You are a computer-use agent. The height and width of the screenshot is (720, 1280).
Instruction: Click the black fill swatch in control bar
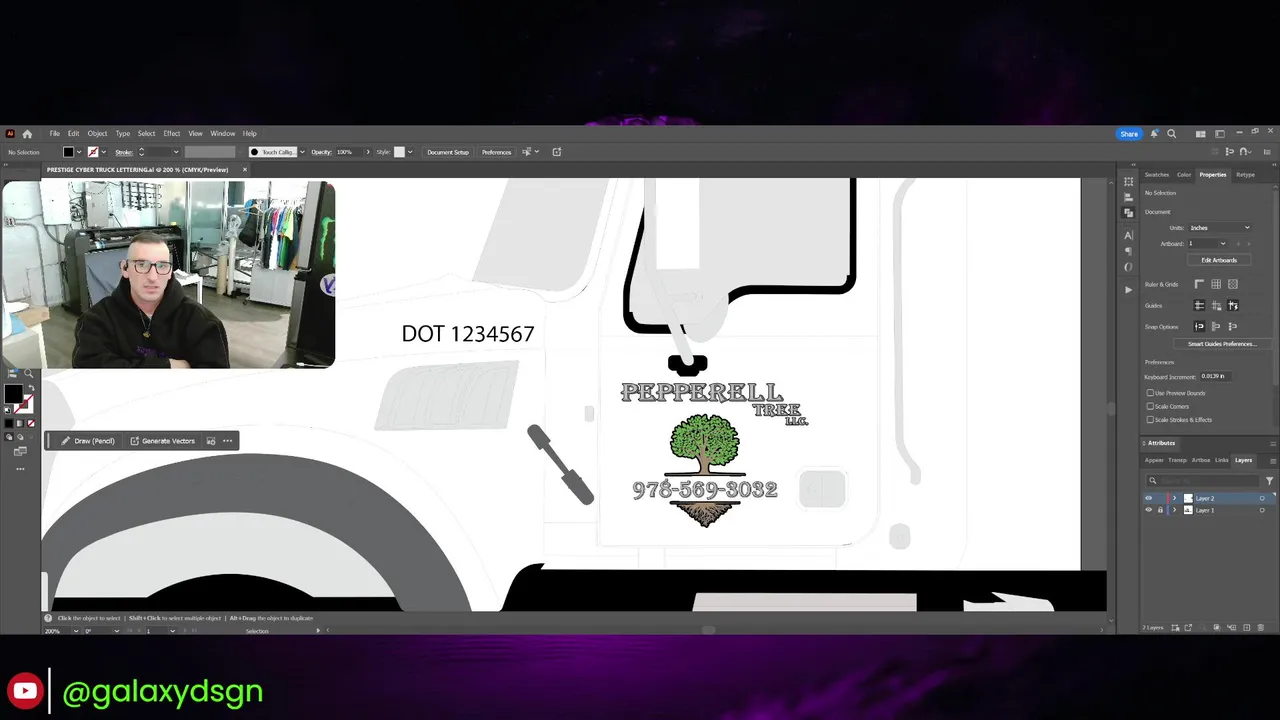pyautogui.click(x=68, y=152)
